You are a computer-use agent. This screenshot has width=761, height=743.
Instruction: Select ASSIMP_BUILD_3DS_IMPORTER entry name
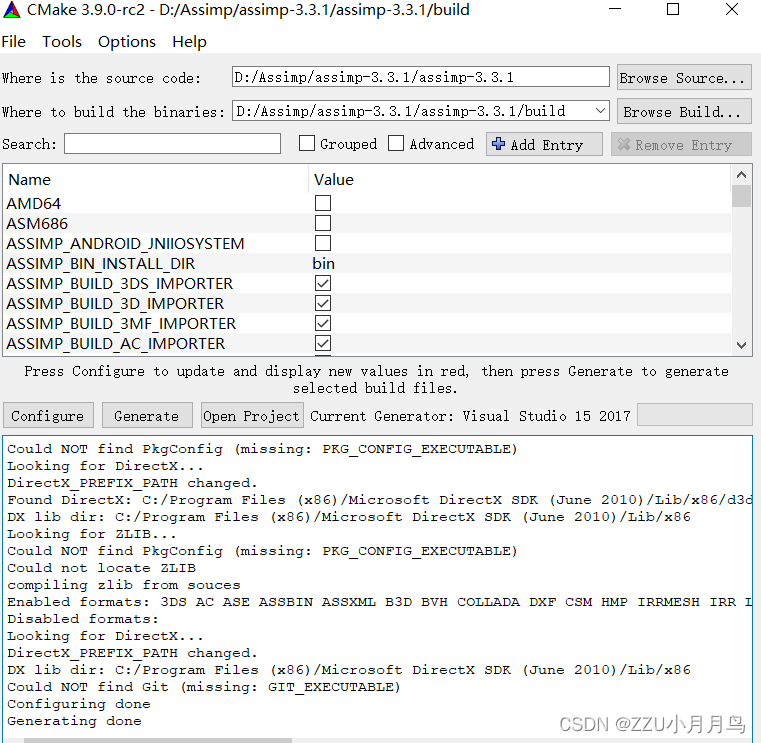(x=119, y=283)
